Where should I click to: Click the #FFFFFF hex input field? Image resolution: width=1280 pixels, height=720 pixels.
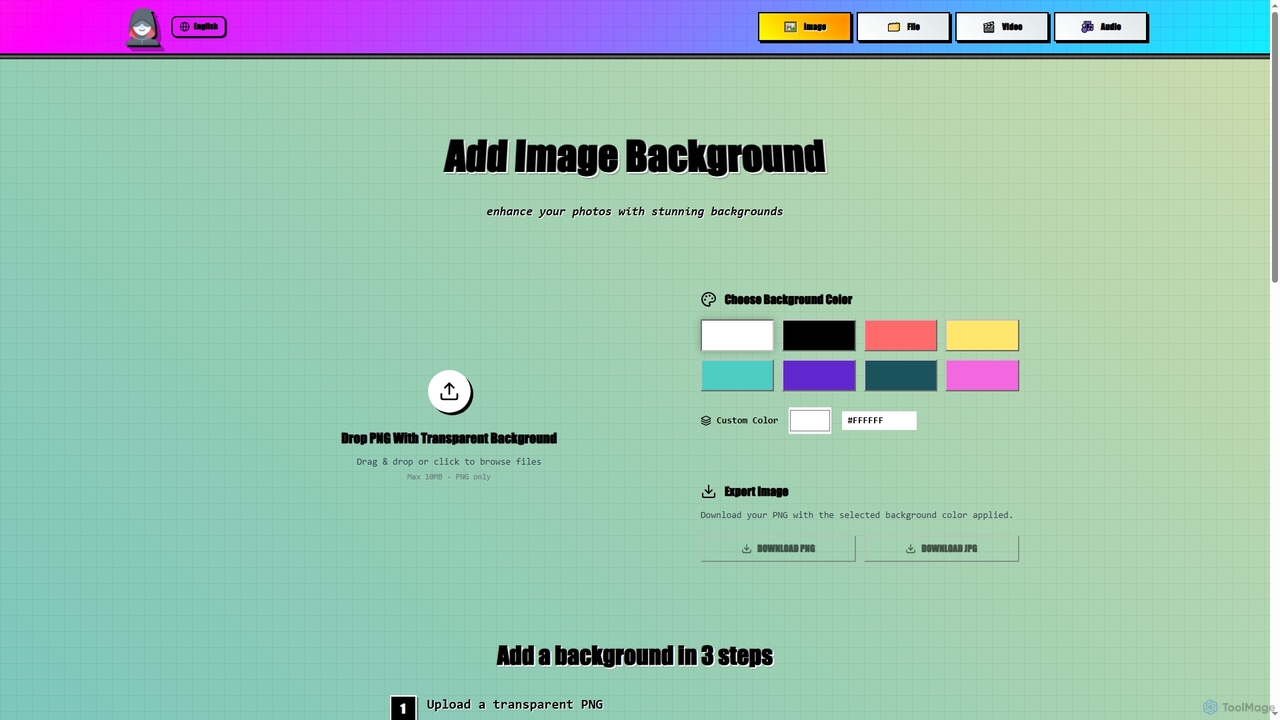(879, 420)
